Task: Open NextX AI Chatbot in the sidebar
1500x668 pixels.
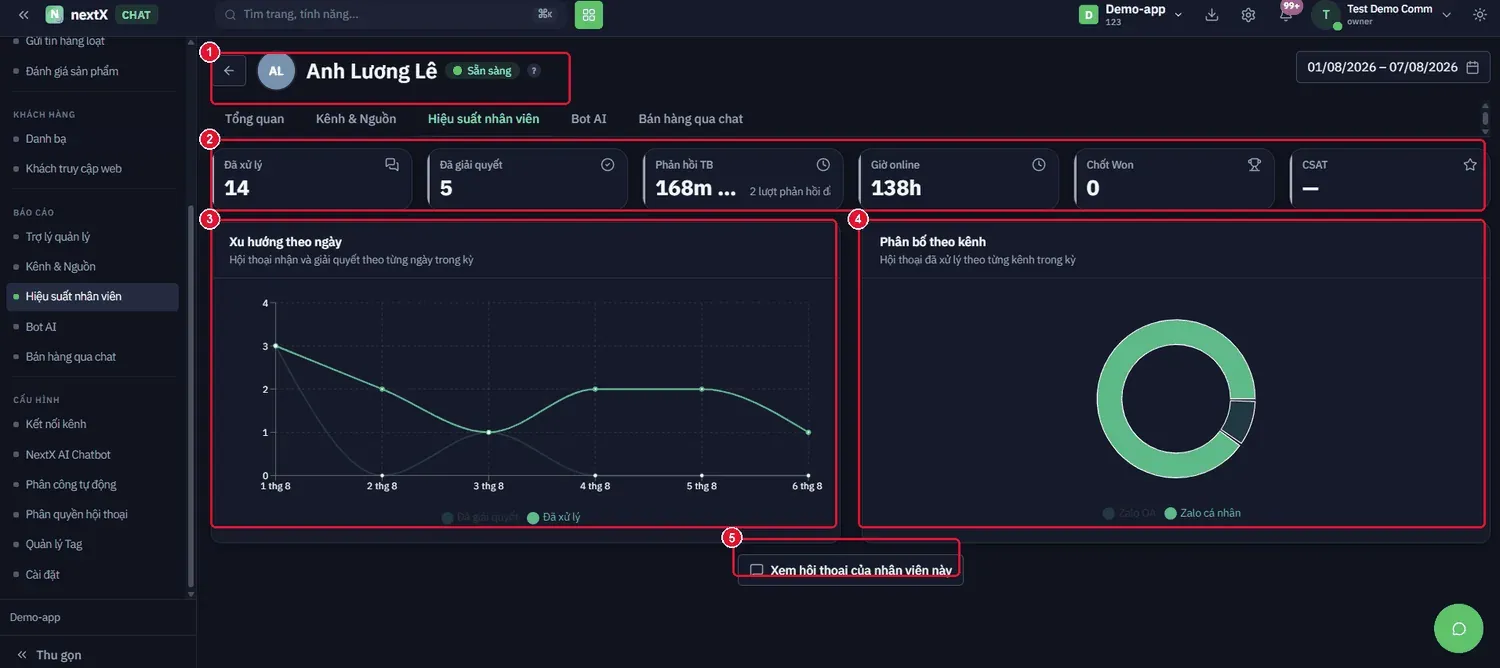Action: coord(68,454)
